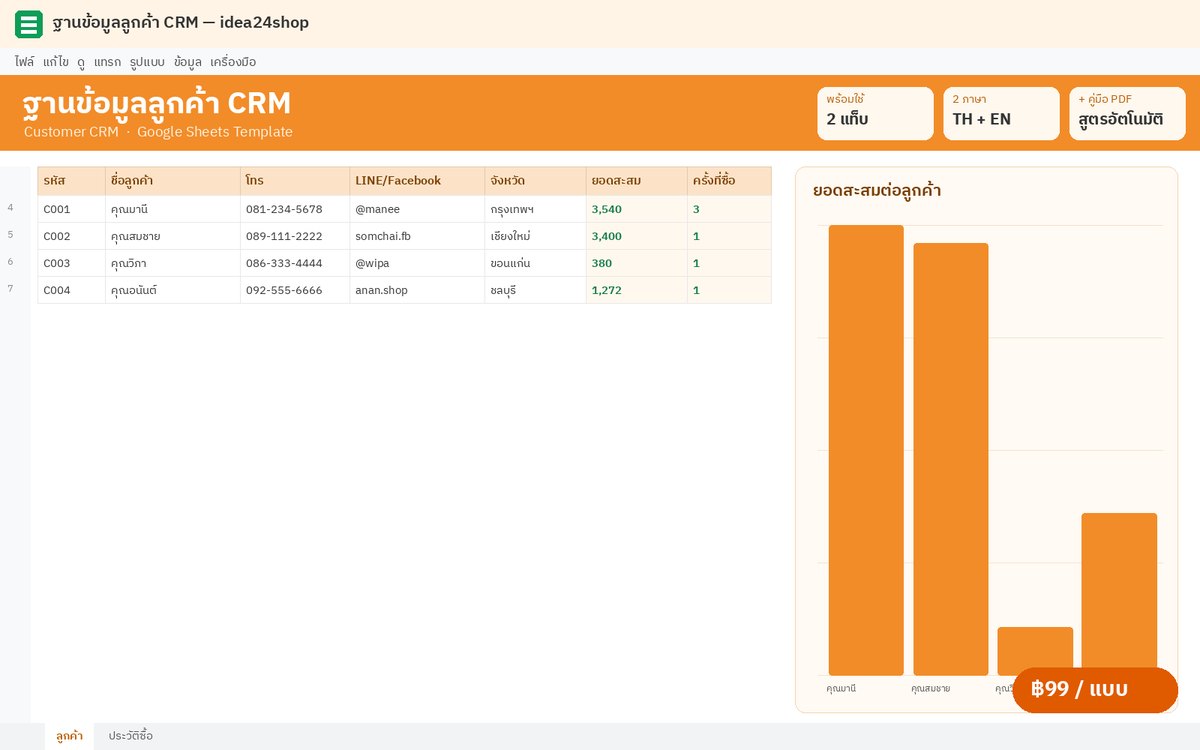Click cell C003
Screen dimensions: 1200x750
[71, 263]
